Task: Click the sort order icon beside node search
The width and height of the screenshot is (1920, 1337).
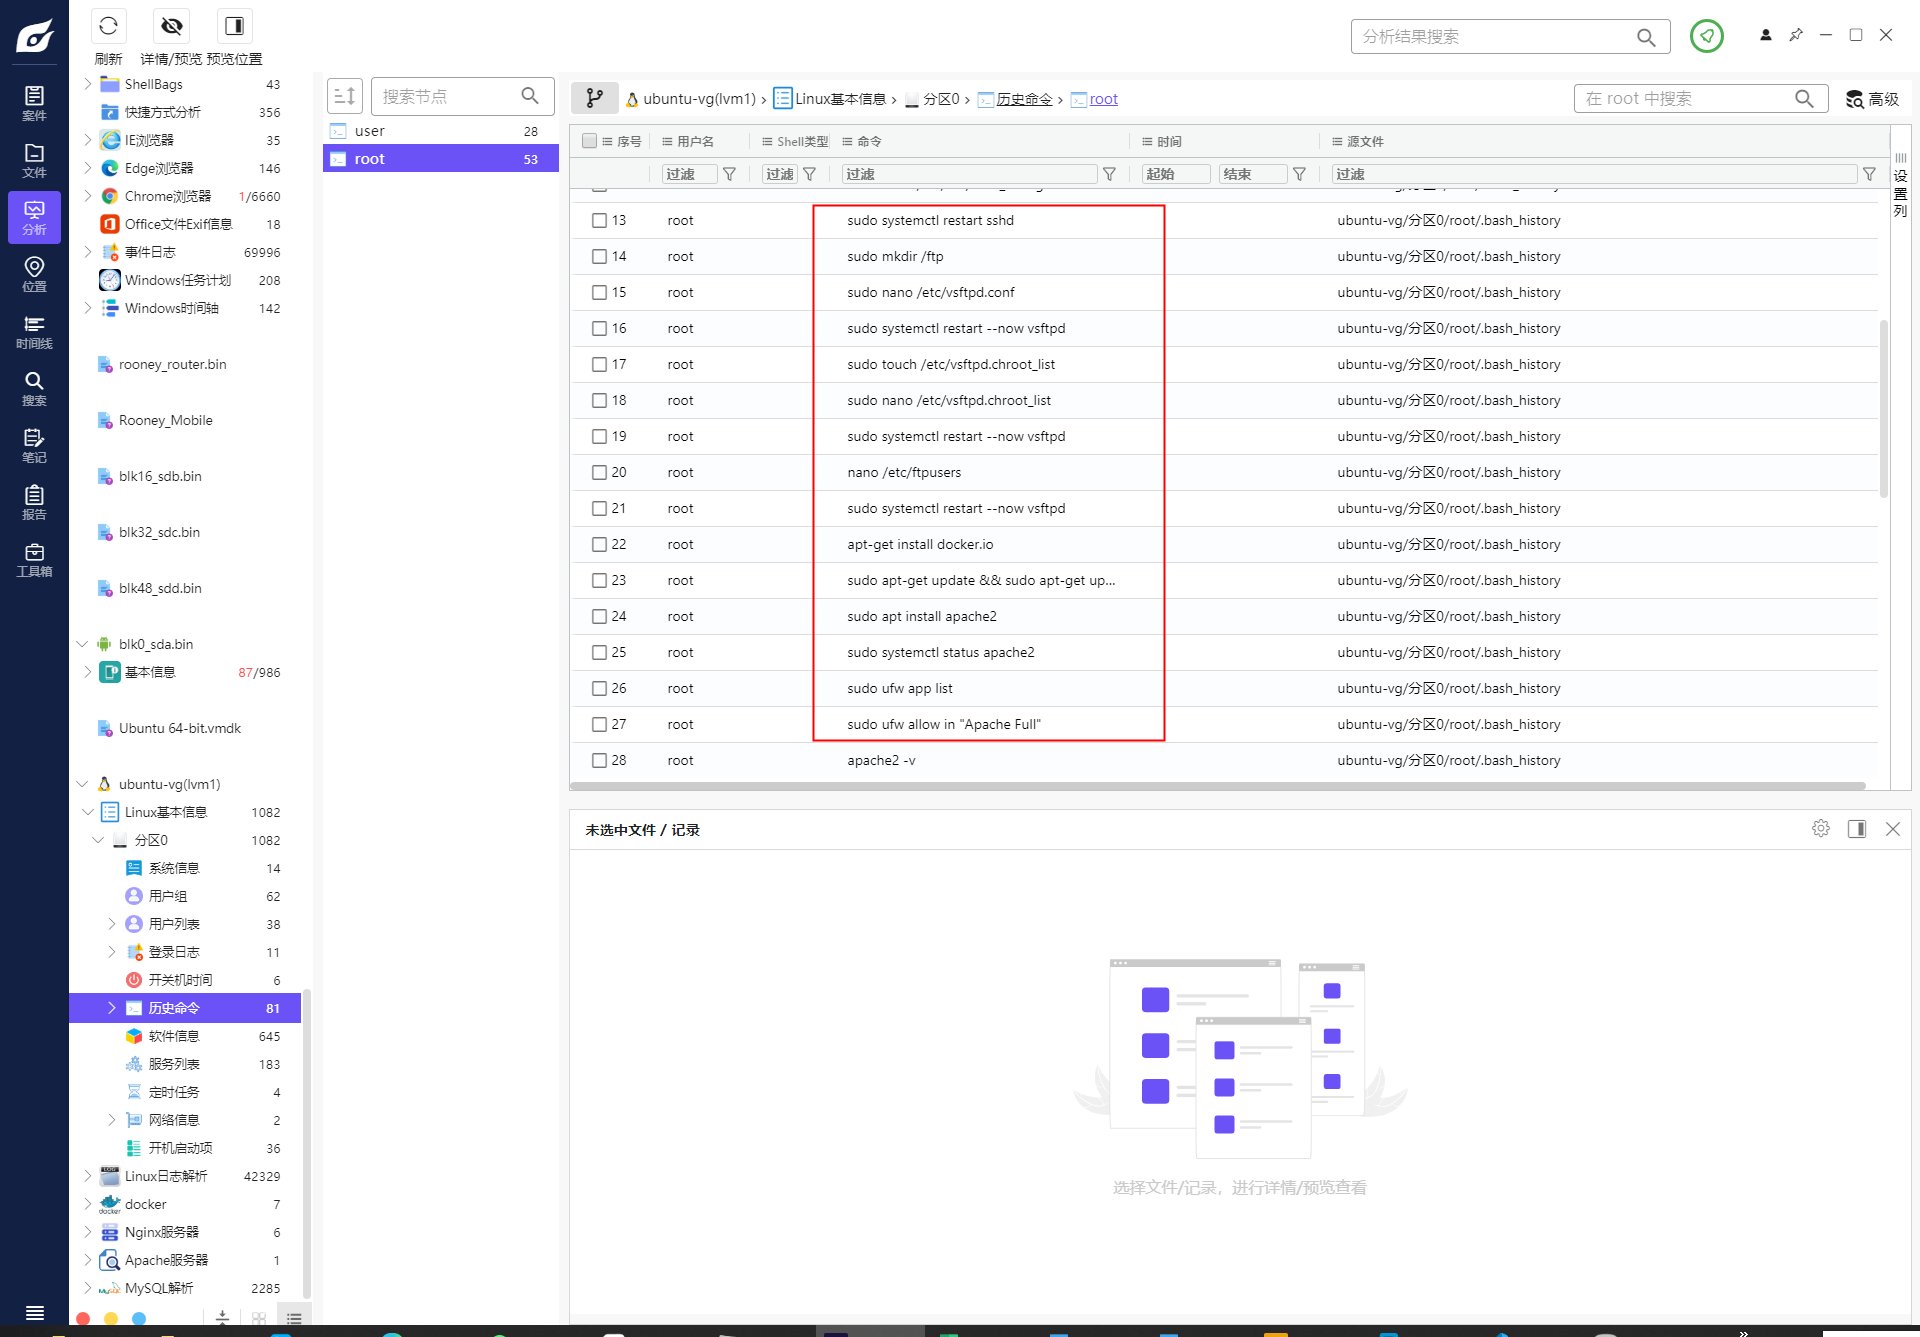Action: tap(344, 96)
